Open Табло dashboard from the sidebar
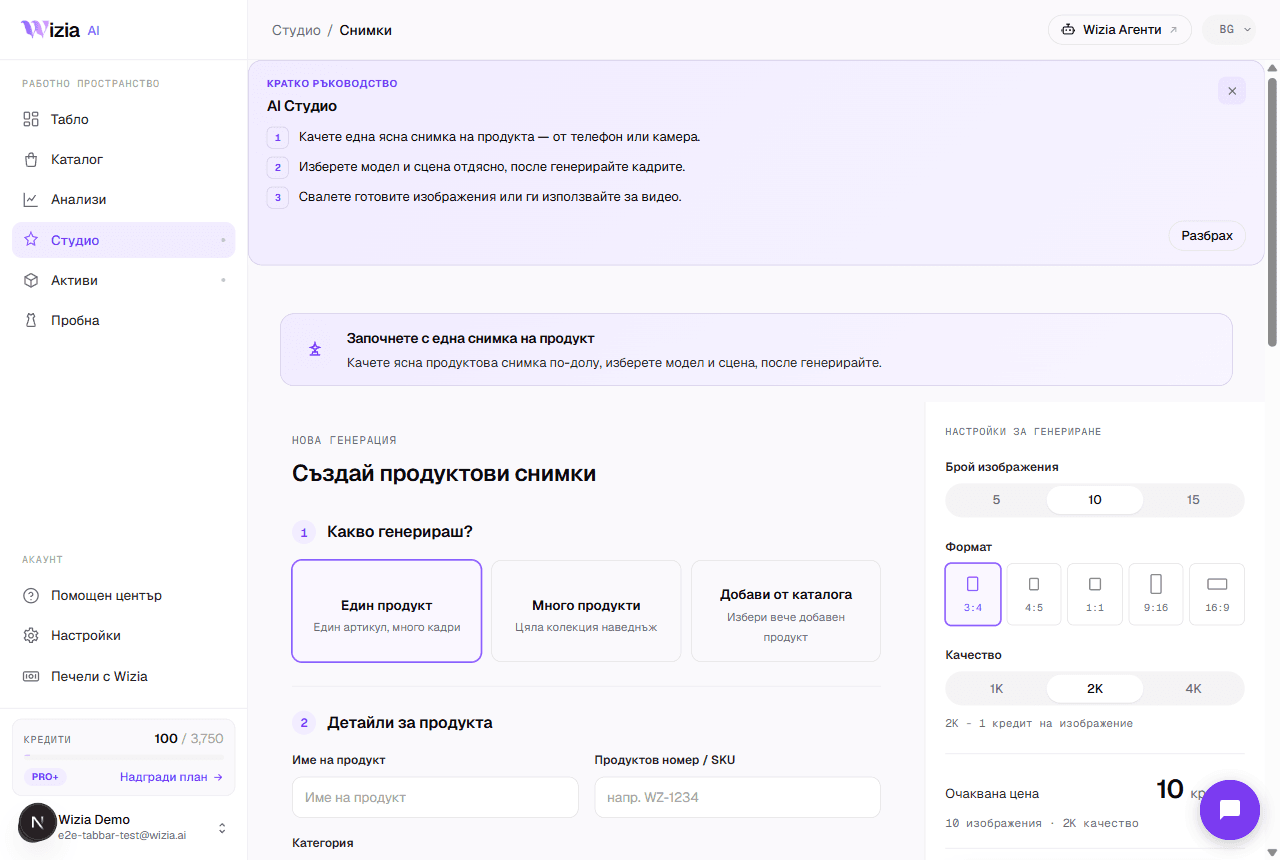 123,119
